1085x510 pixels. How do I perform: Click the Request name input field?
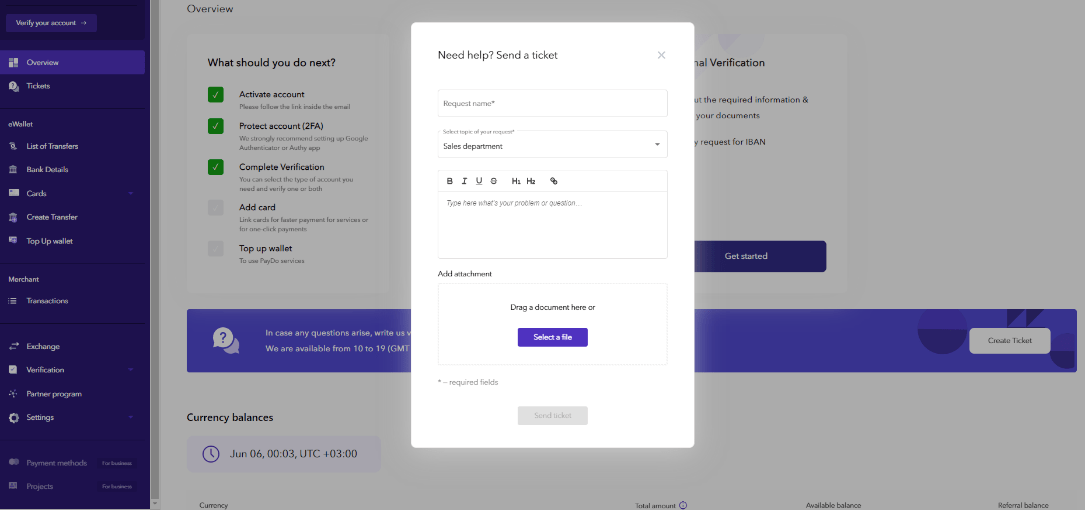point(552,103)
